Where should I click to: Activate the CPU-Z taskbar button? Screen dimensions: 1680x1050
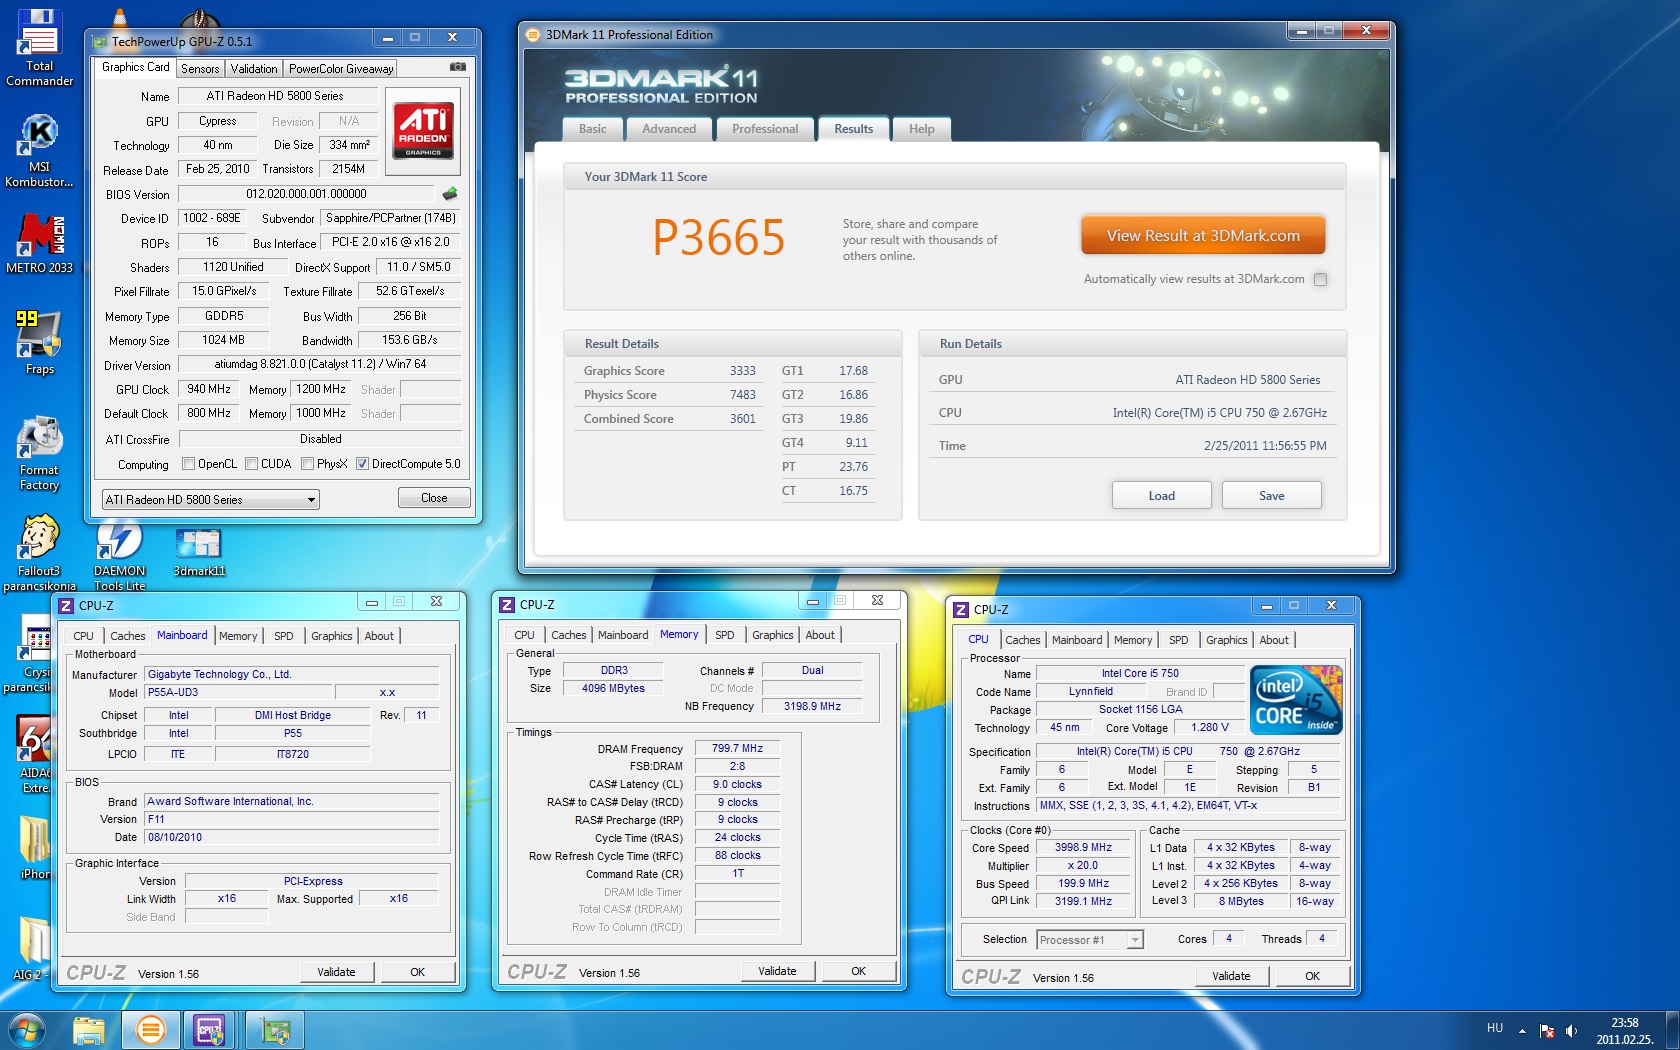tap(211, 1030)
